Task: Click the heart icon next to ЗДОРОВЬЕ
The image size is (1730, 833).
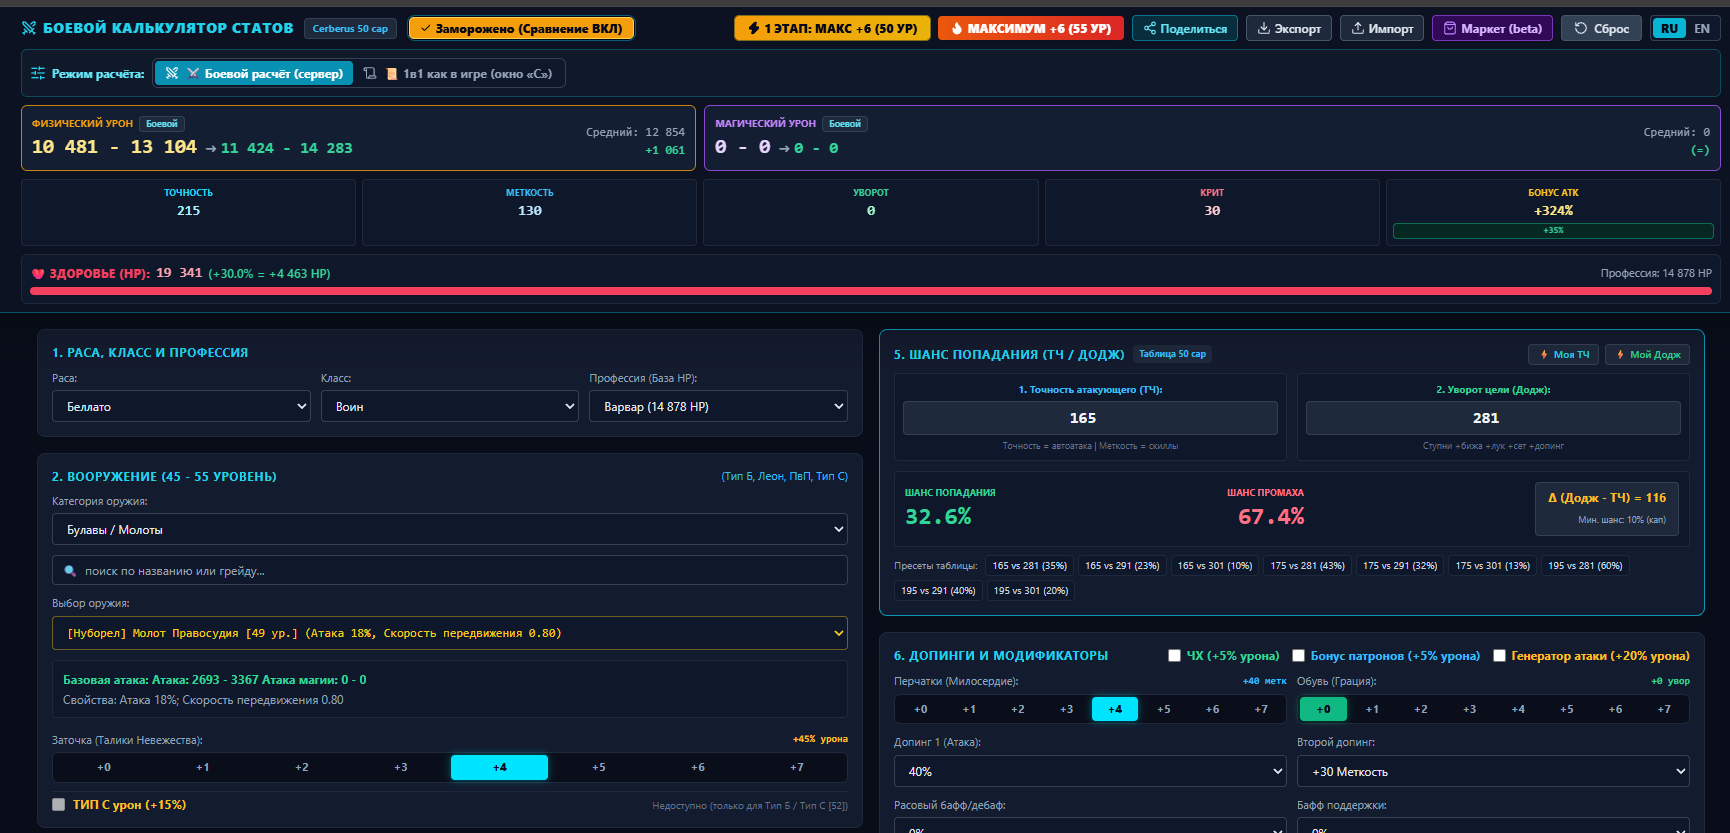Action: click(38, 273)
